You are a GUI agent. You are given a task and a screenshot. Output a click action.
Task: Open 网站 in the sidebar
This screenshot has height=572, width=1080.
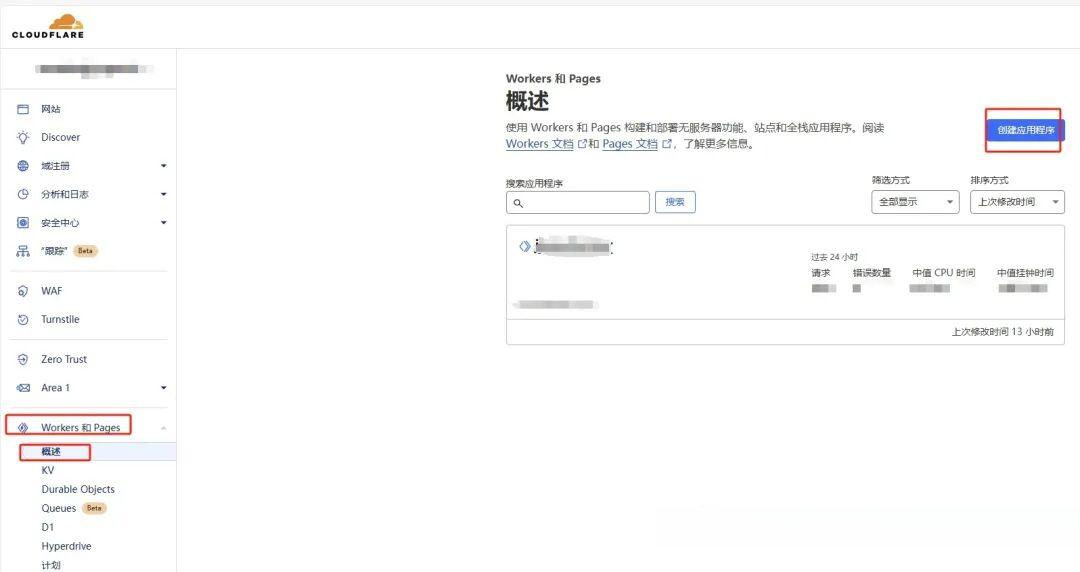click(x=50, y=109)
